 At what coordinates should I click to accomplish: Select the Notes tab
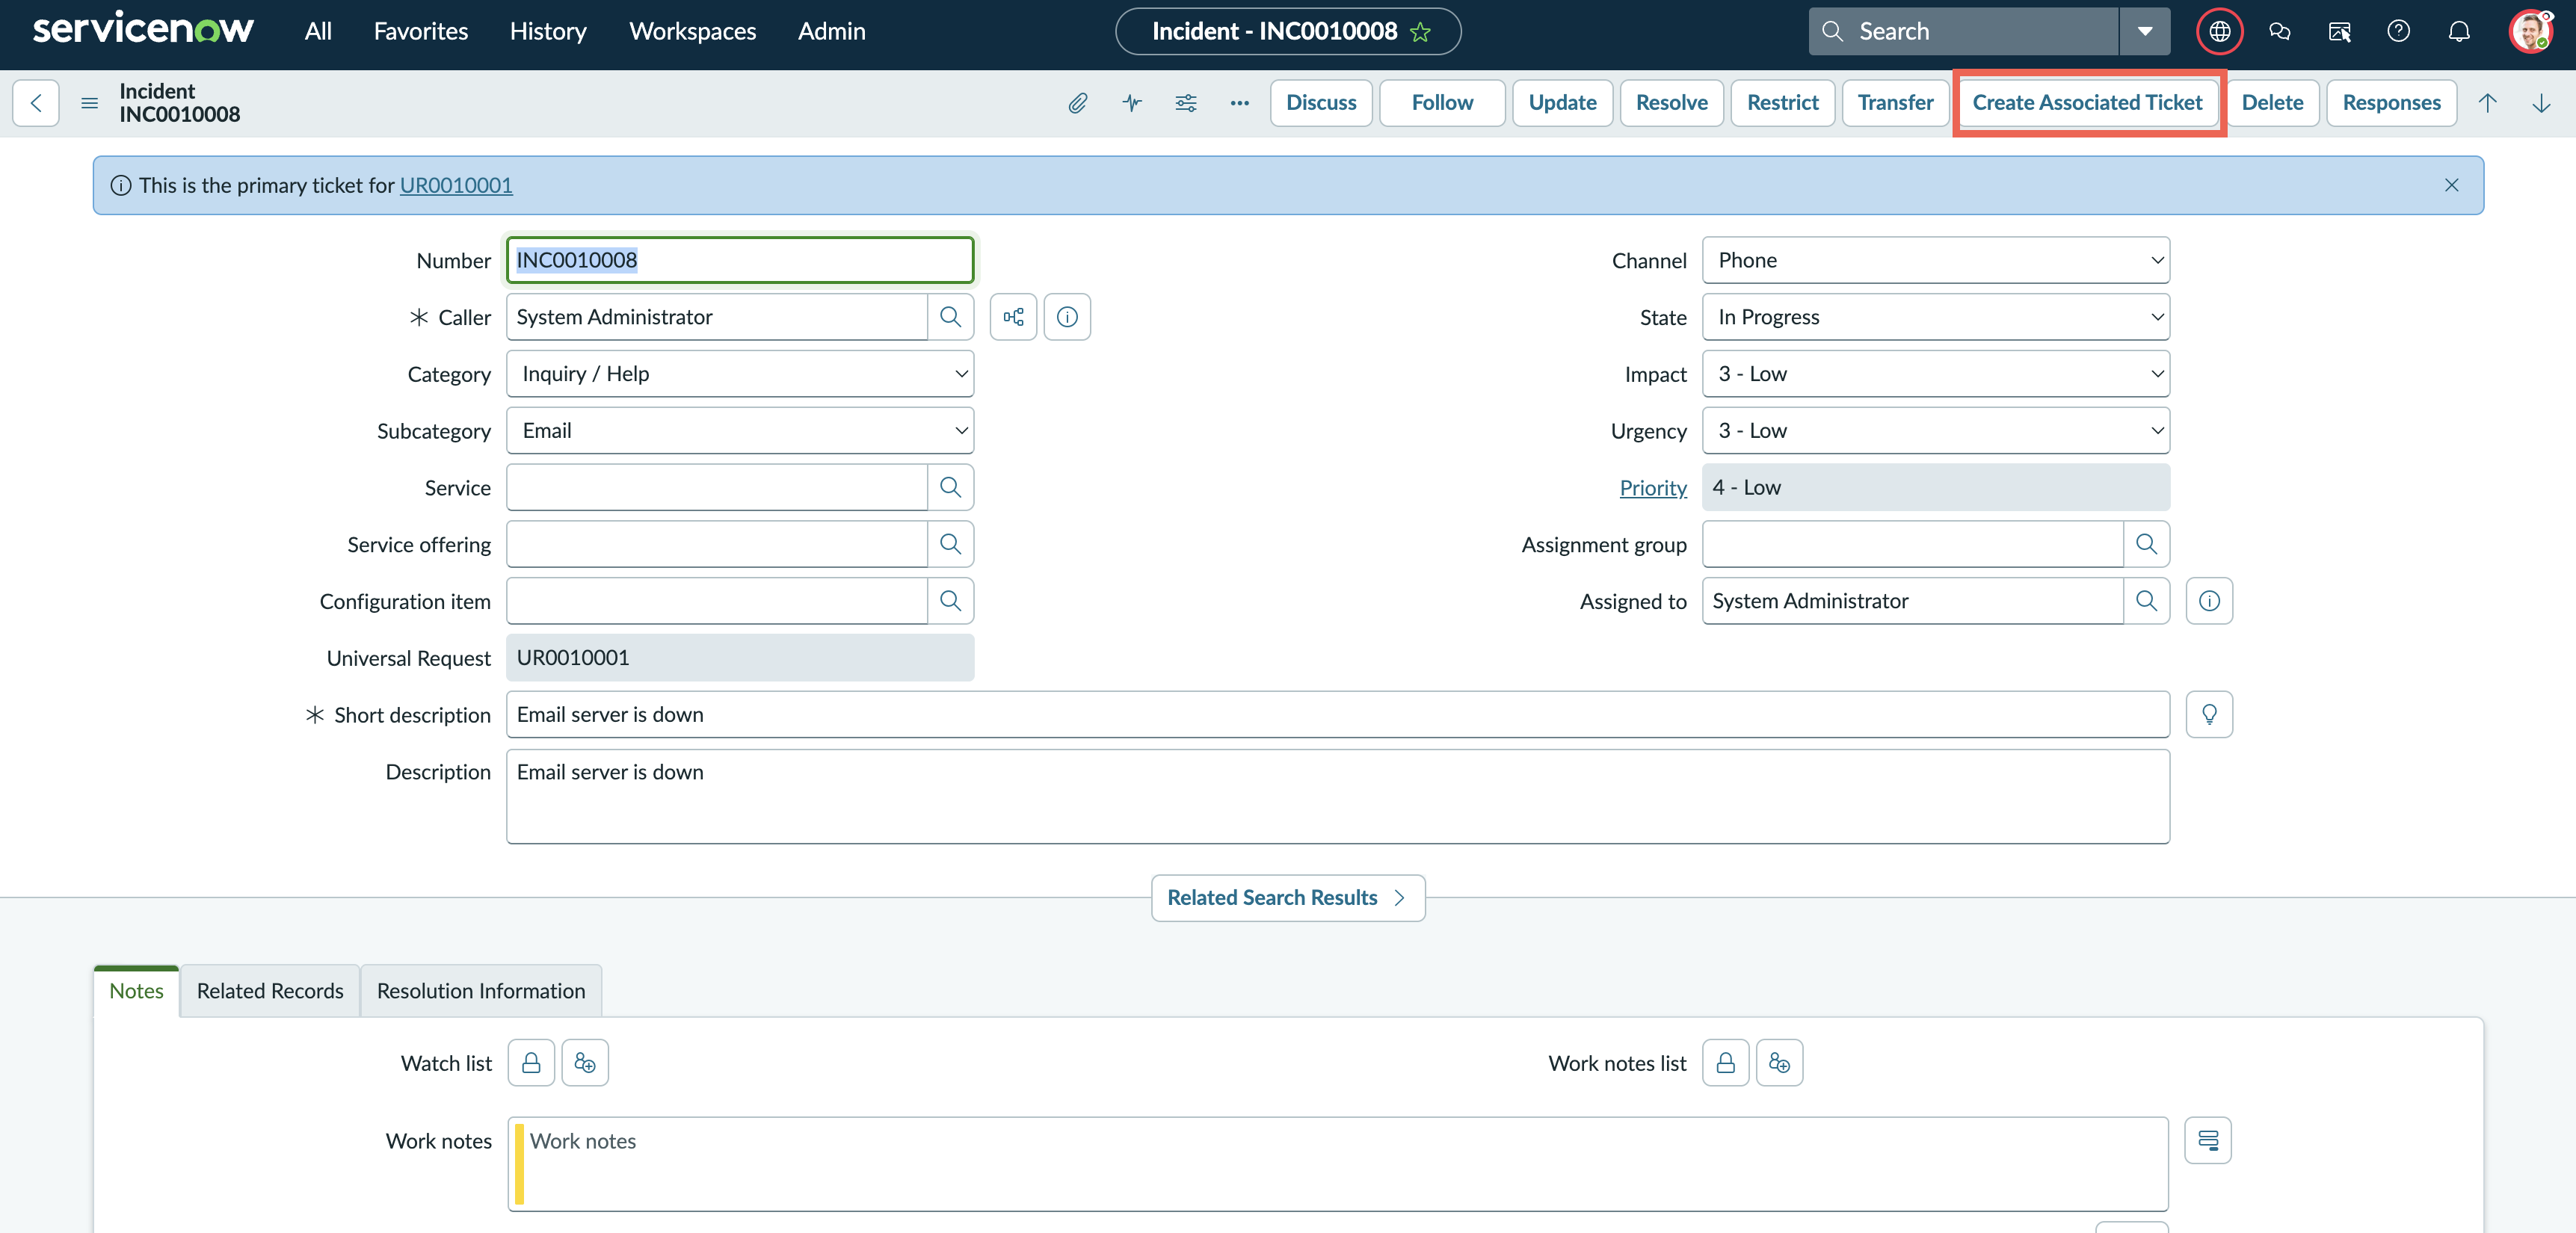point(136,991)
